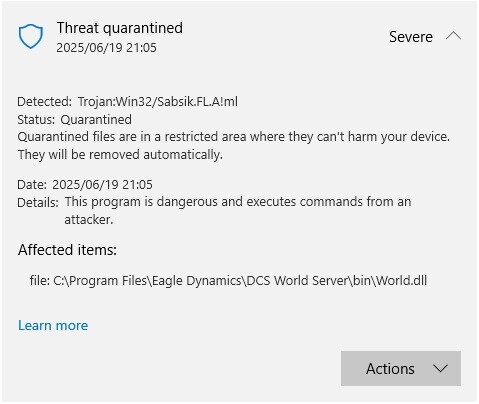Click the Date field value

coord(102,185)
